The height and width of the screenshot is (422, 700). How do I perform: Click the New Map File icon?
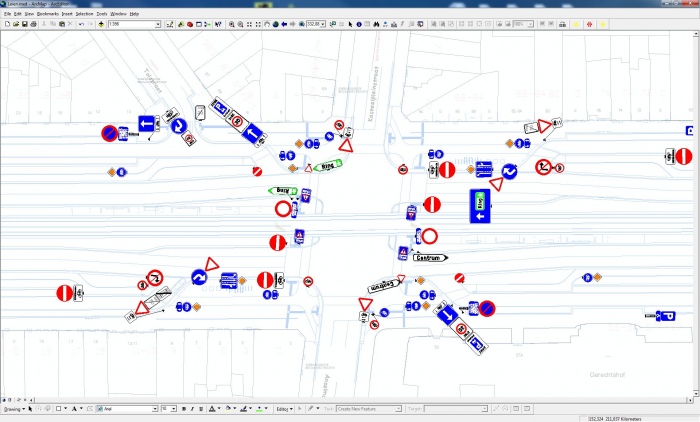click(6, 24)
